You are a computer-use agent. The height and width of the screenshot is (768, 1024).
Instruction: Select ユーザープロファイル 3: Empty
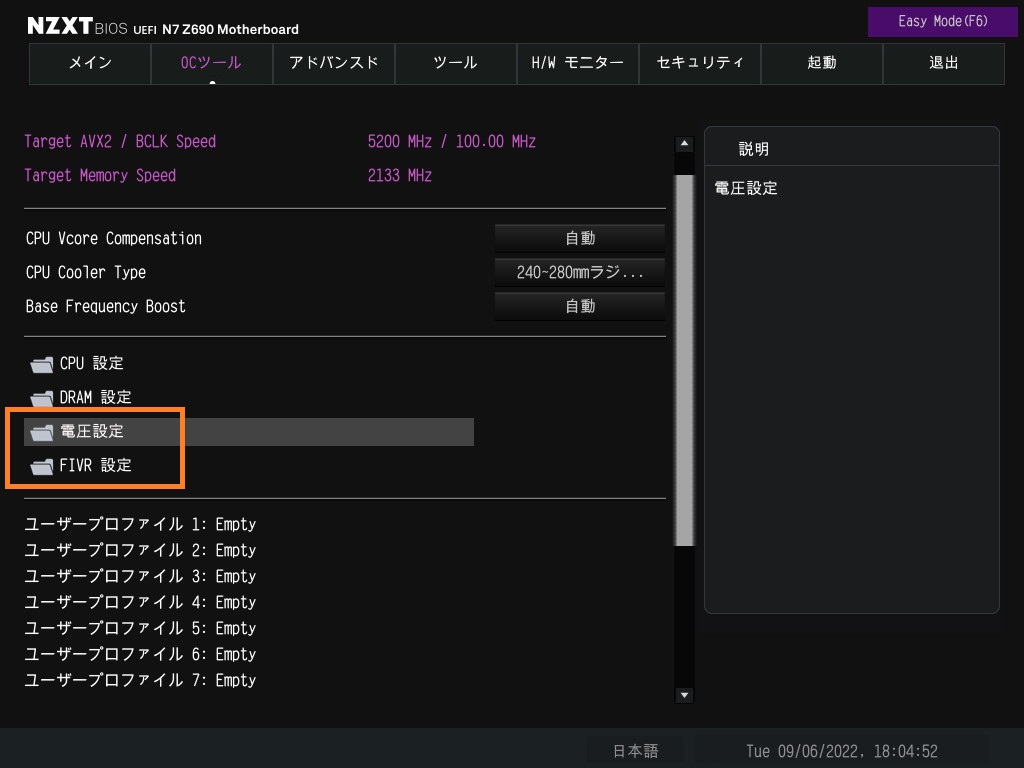tap(140, 577)
